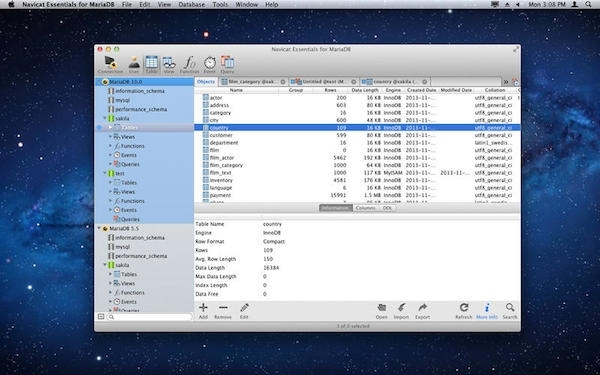Sort by the Name column header
Image resolution: width=600 pixels, height=375 pixels.
click(x=236, y=90)
